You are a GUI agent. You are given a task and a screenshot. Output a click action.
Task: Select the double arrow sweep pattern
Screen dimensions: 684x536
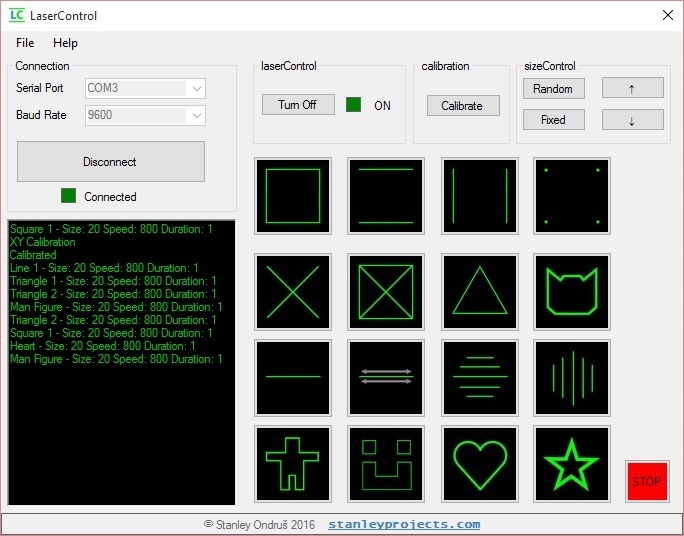[x=386, y=378]
